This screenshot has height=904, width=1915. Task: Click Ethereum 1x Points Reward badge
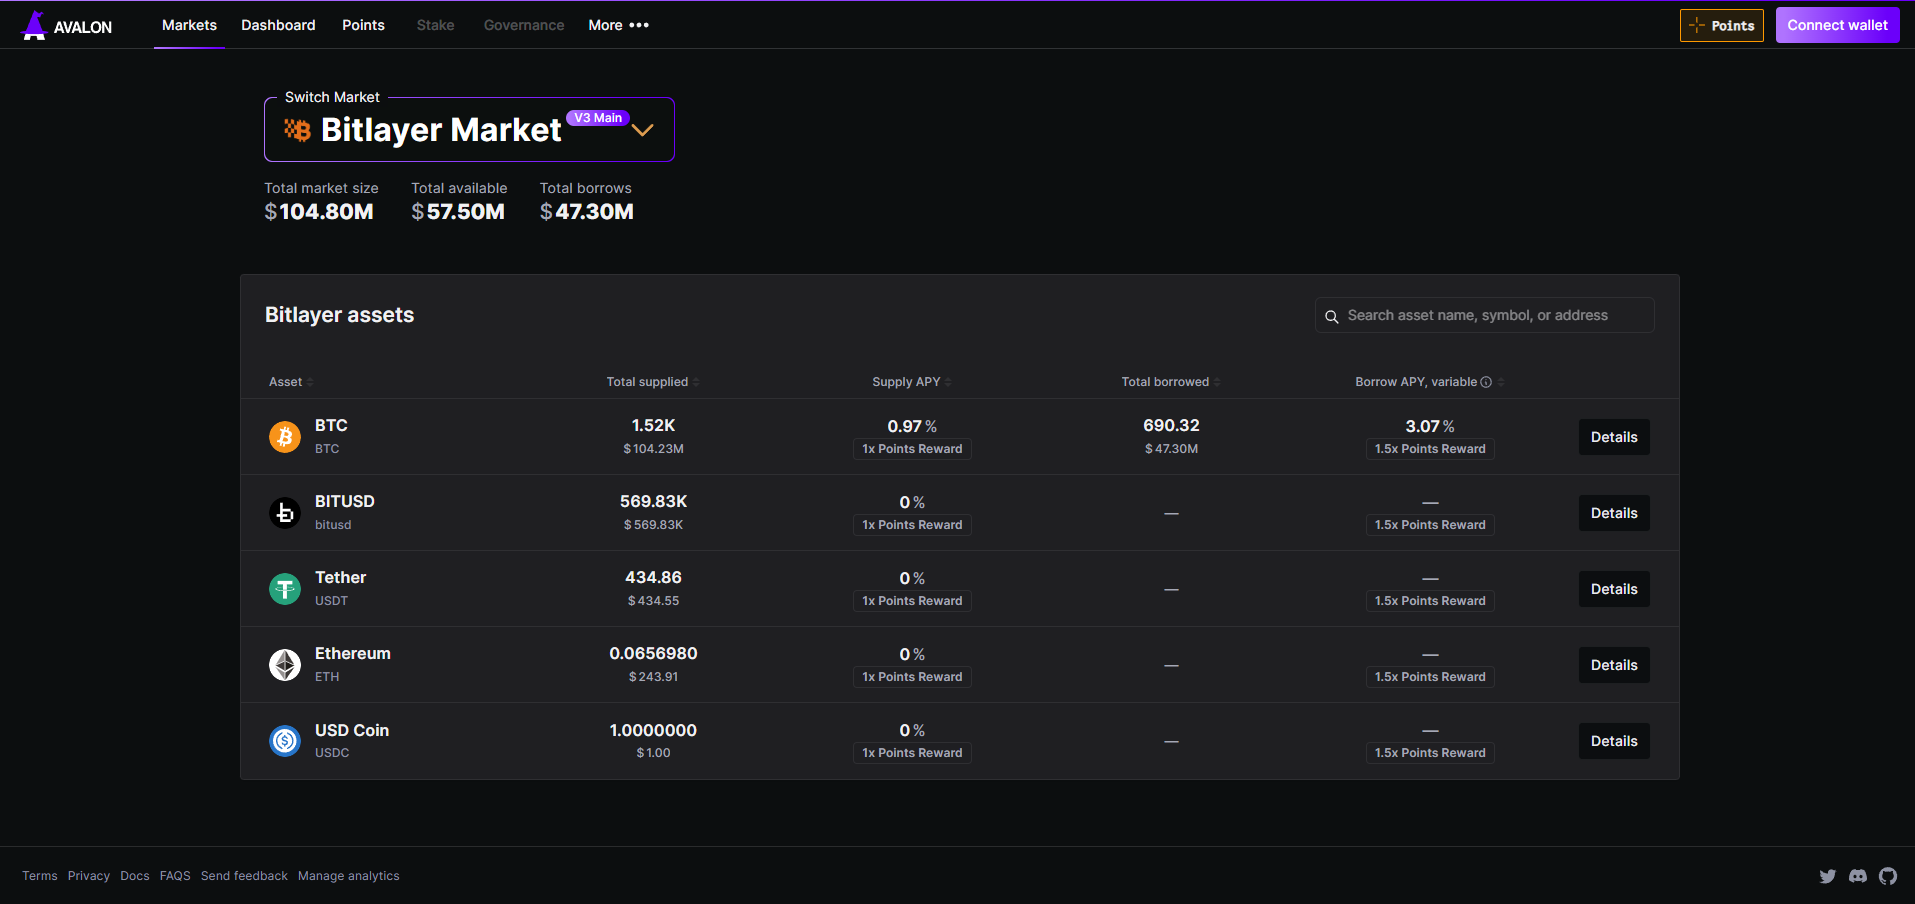coord(912,677)
